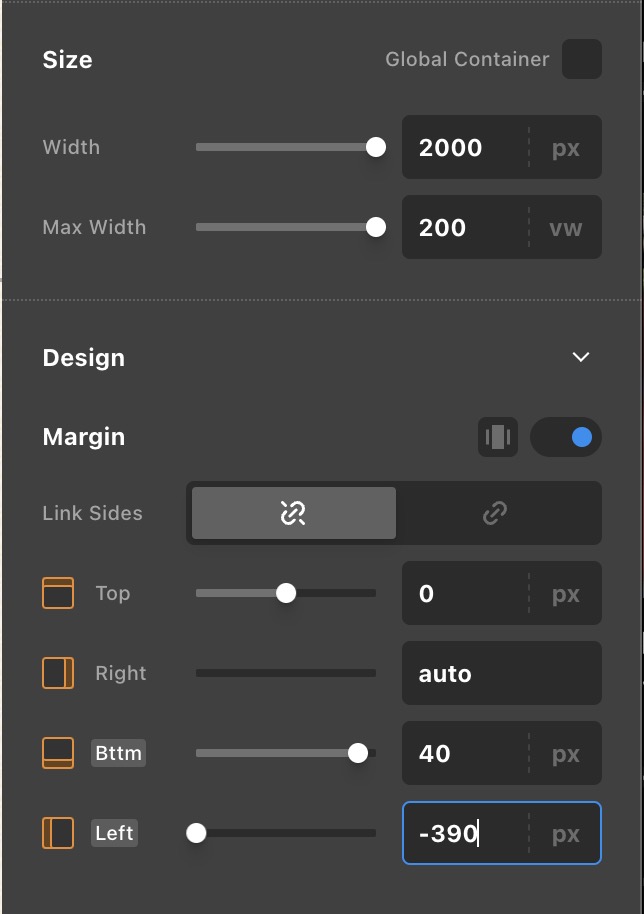Click the margin top side icon
The image size is (644, 914).
tap(58, 593)
